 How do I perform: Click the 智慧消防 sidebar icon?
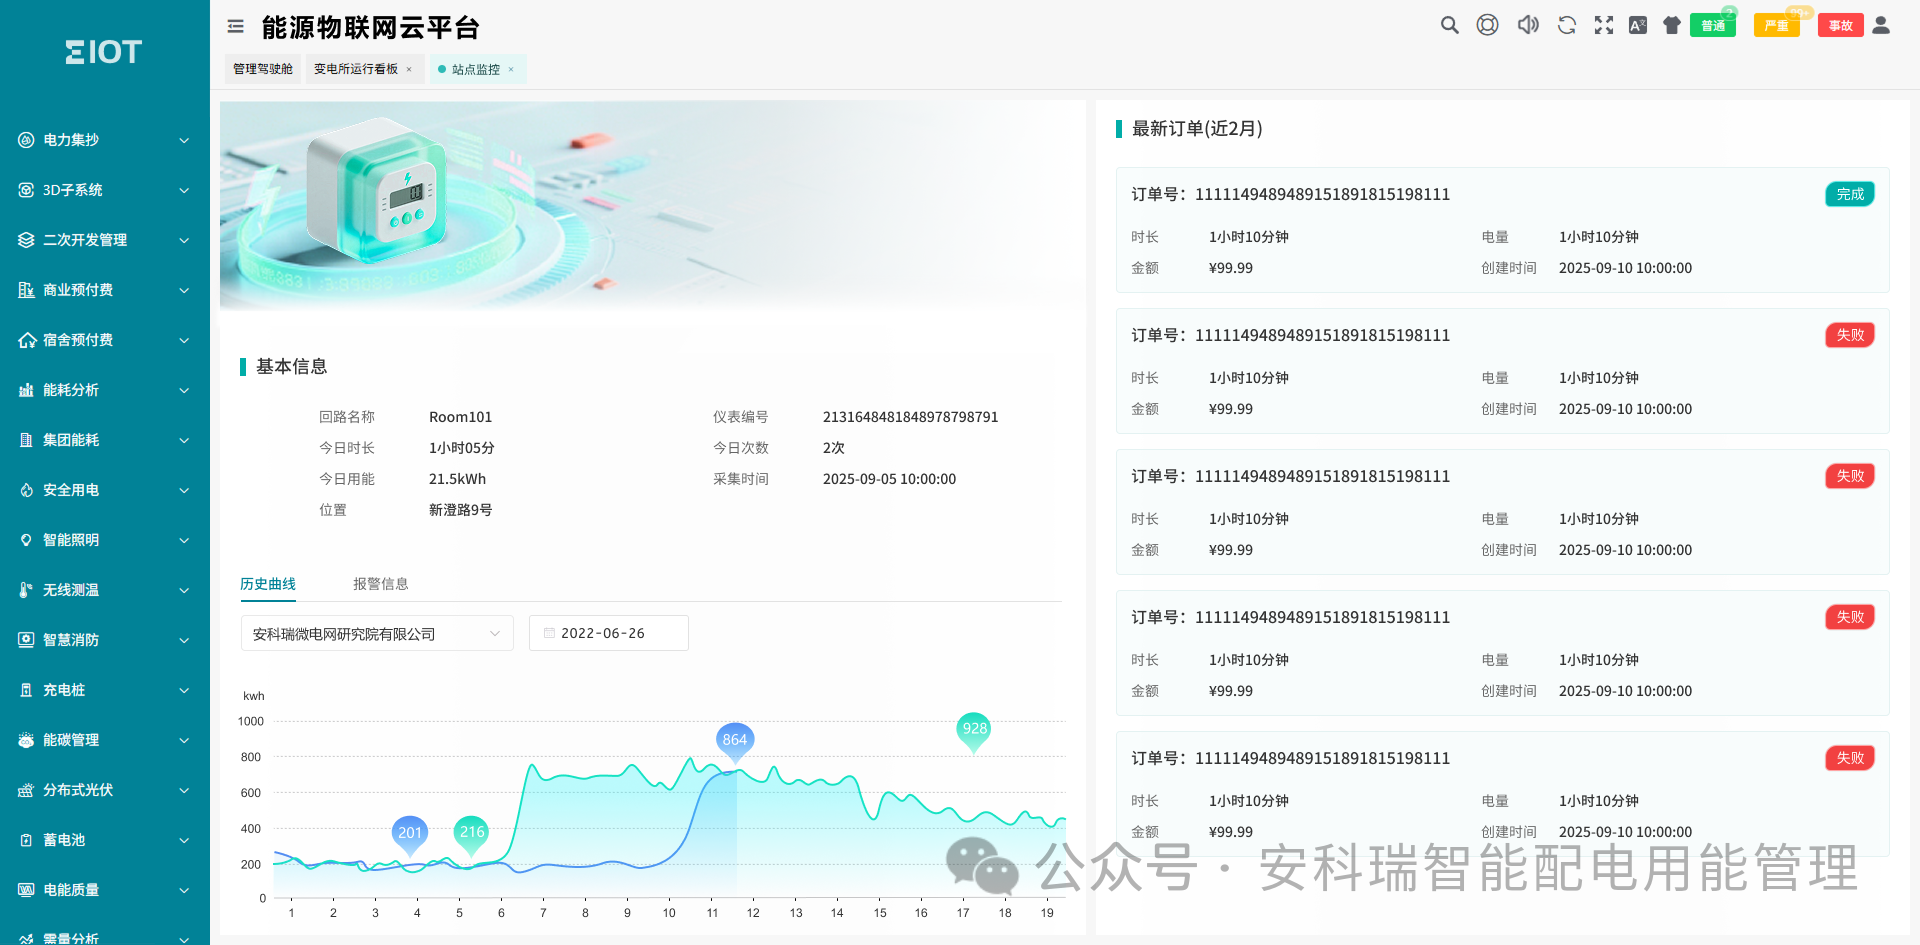26,640
